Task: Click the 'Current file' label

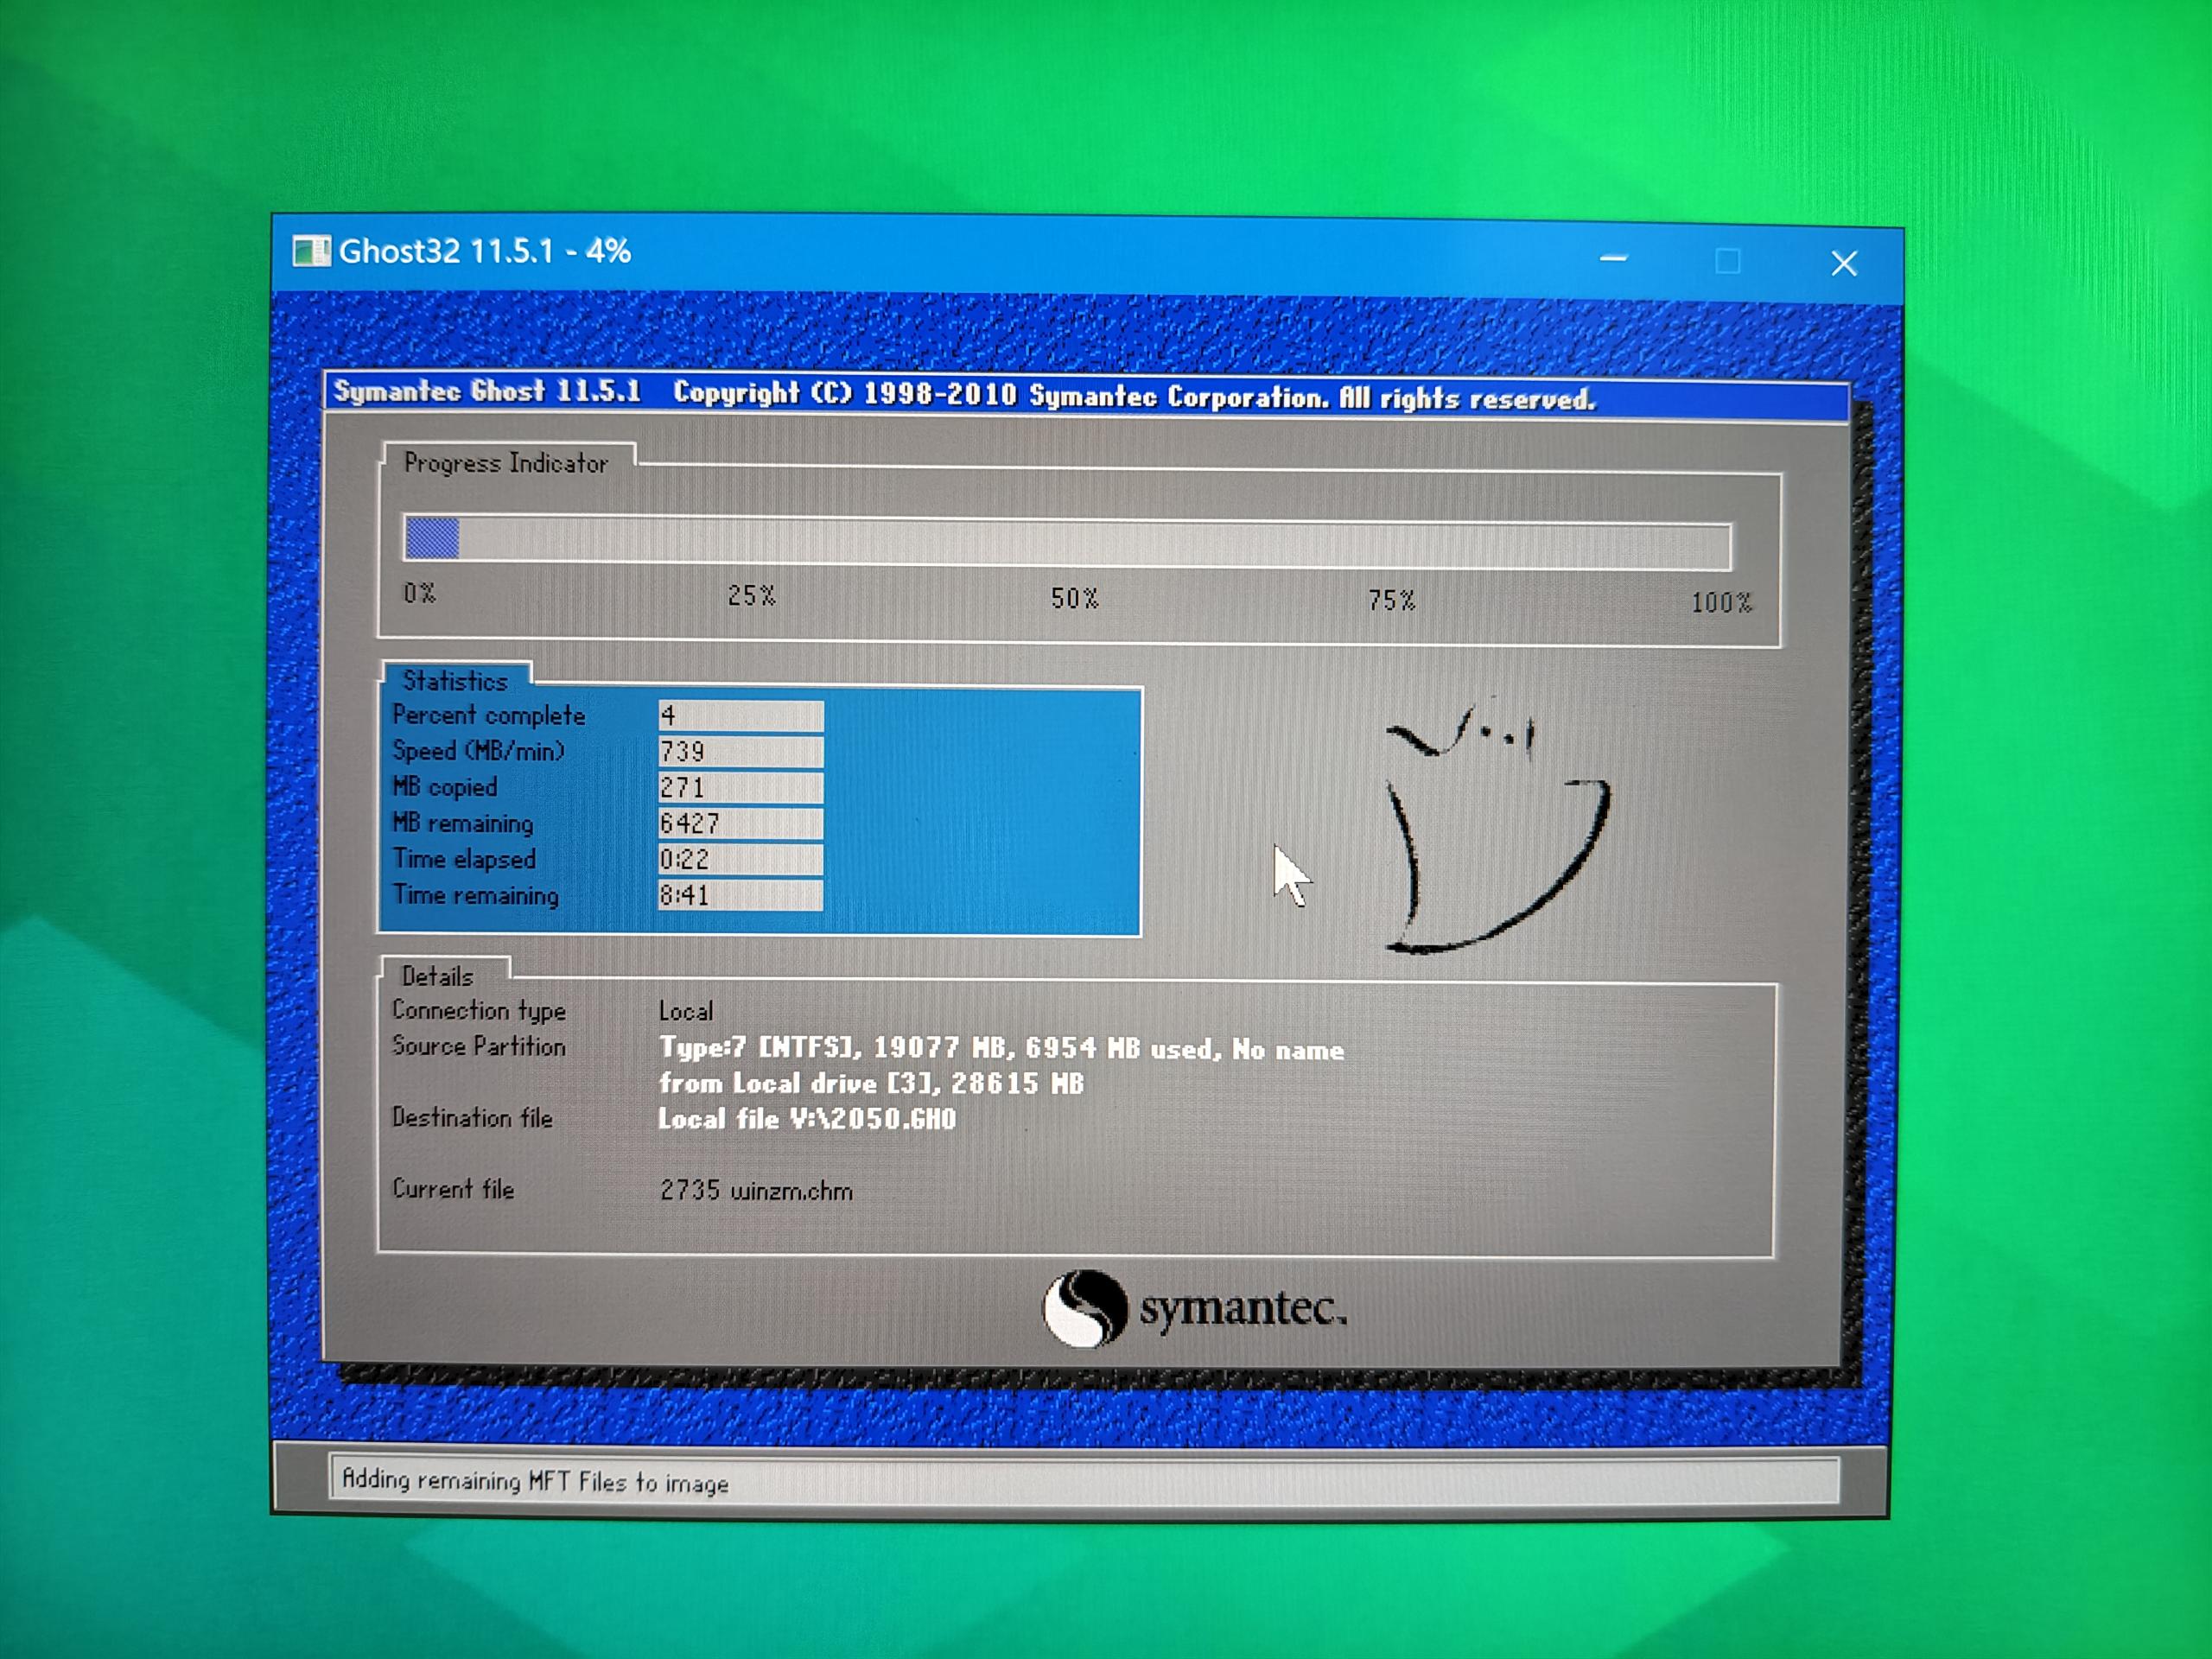Action: 453,1189
